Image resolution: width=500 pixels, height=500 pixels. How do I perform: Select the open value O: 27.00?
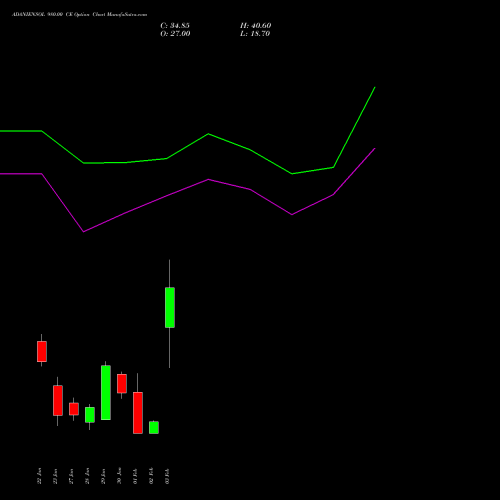[175, 34]
